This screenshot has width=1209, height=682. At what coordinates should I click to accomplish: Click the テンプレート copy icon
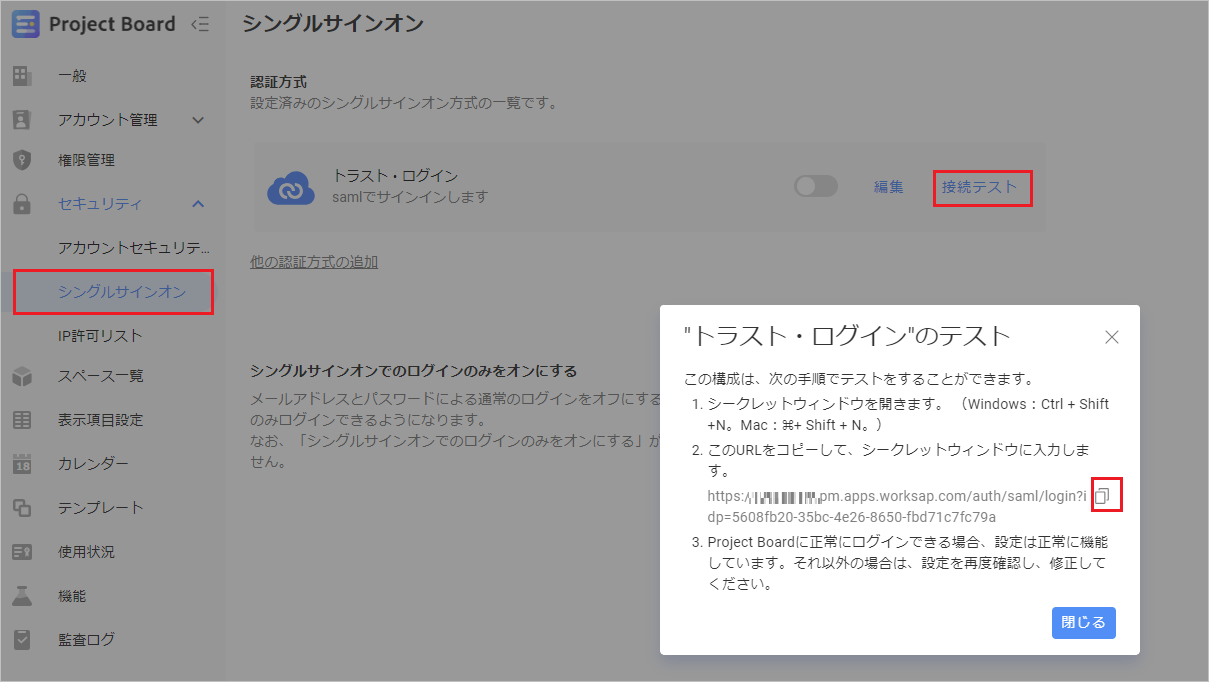coord(22,508)
